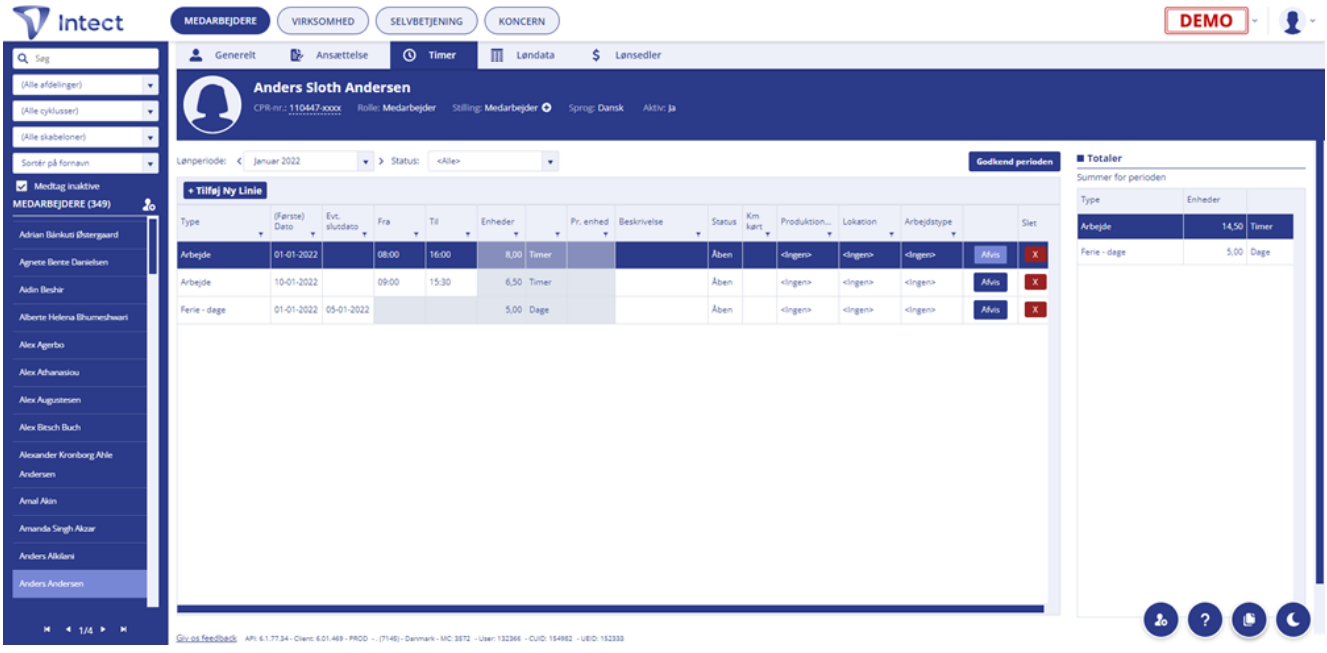Screen dimensions: 1327x653
Task: Click Afvis on Ferie - dage row
Action: 990,310
